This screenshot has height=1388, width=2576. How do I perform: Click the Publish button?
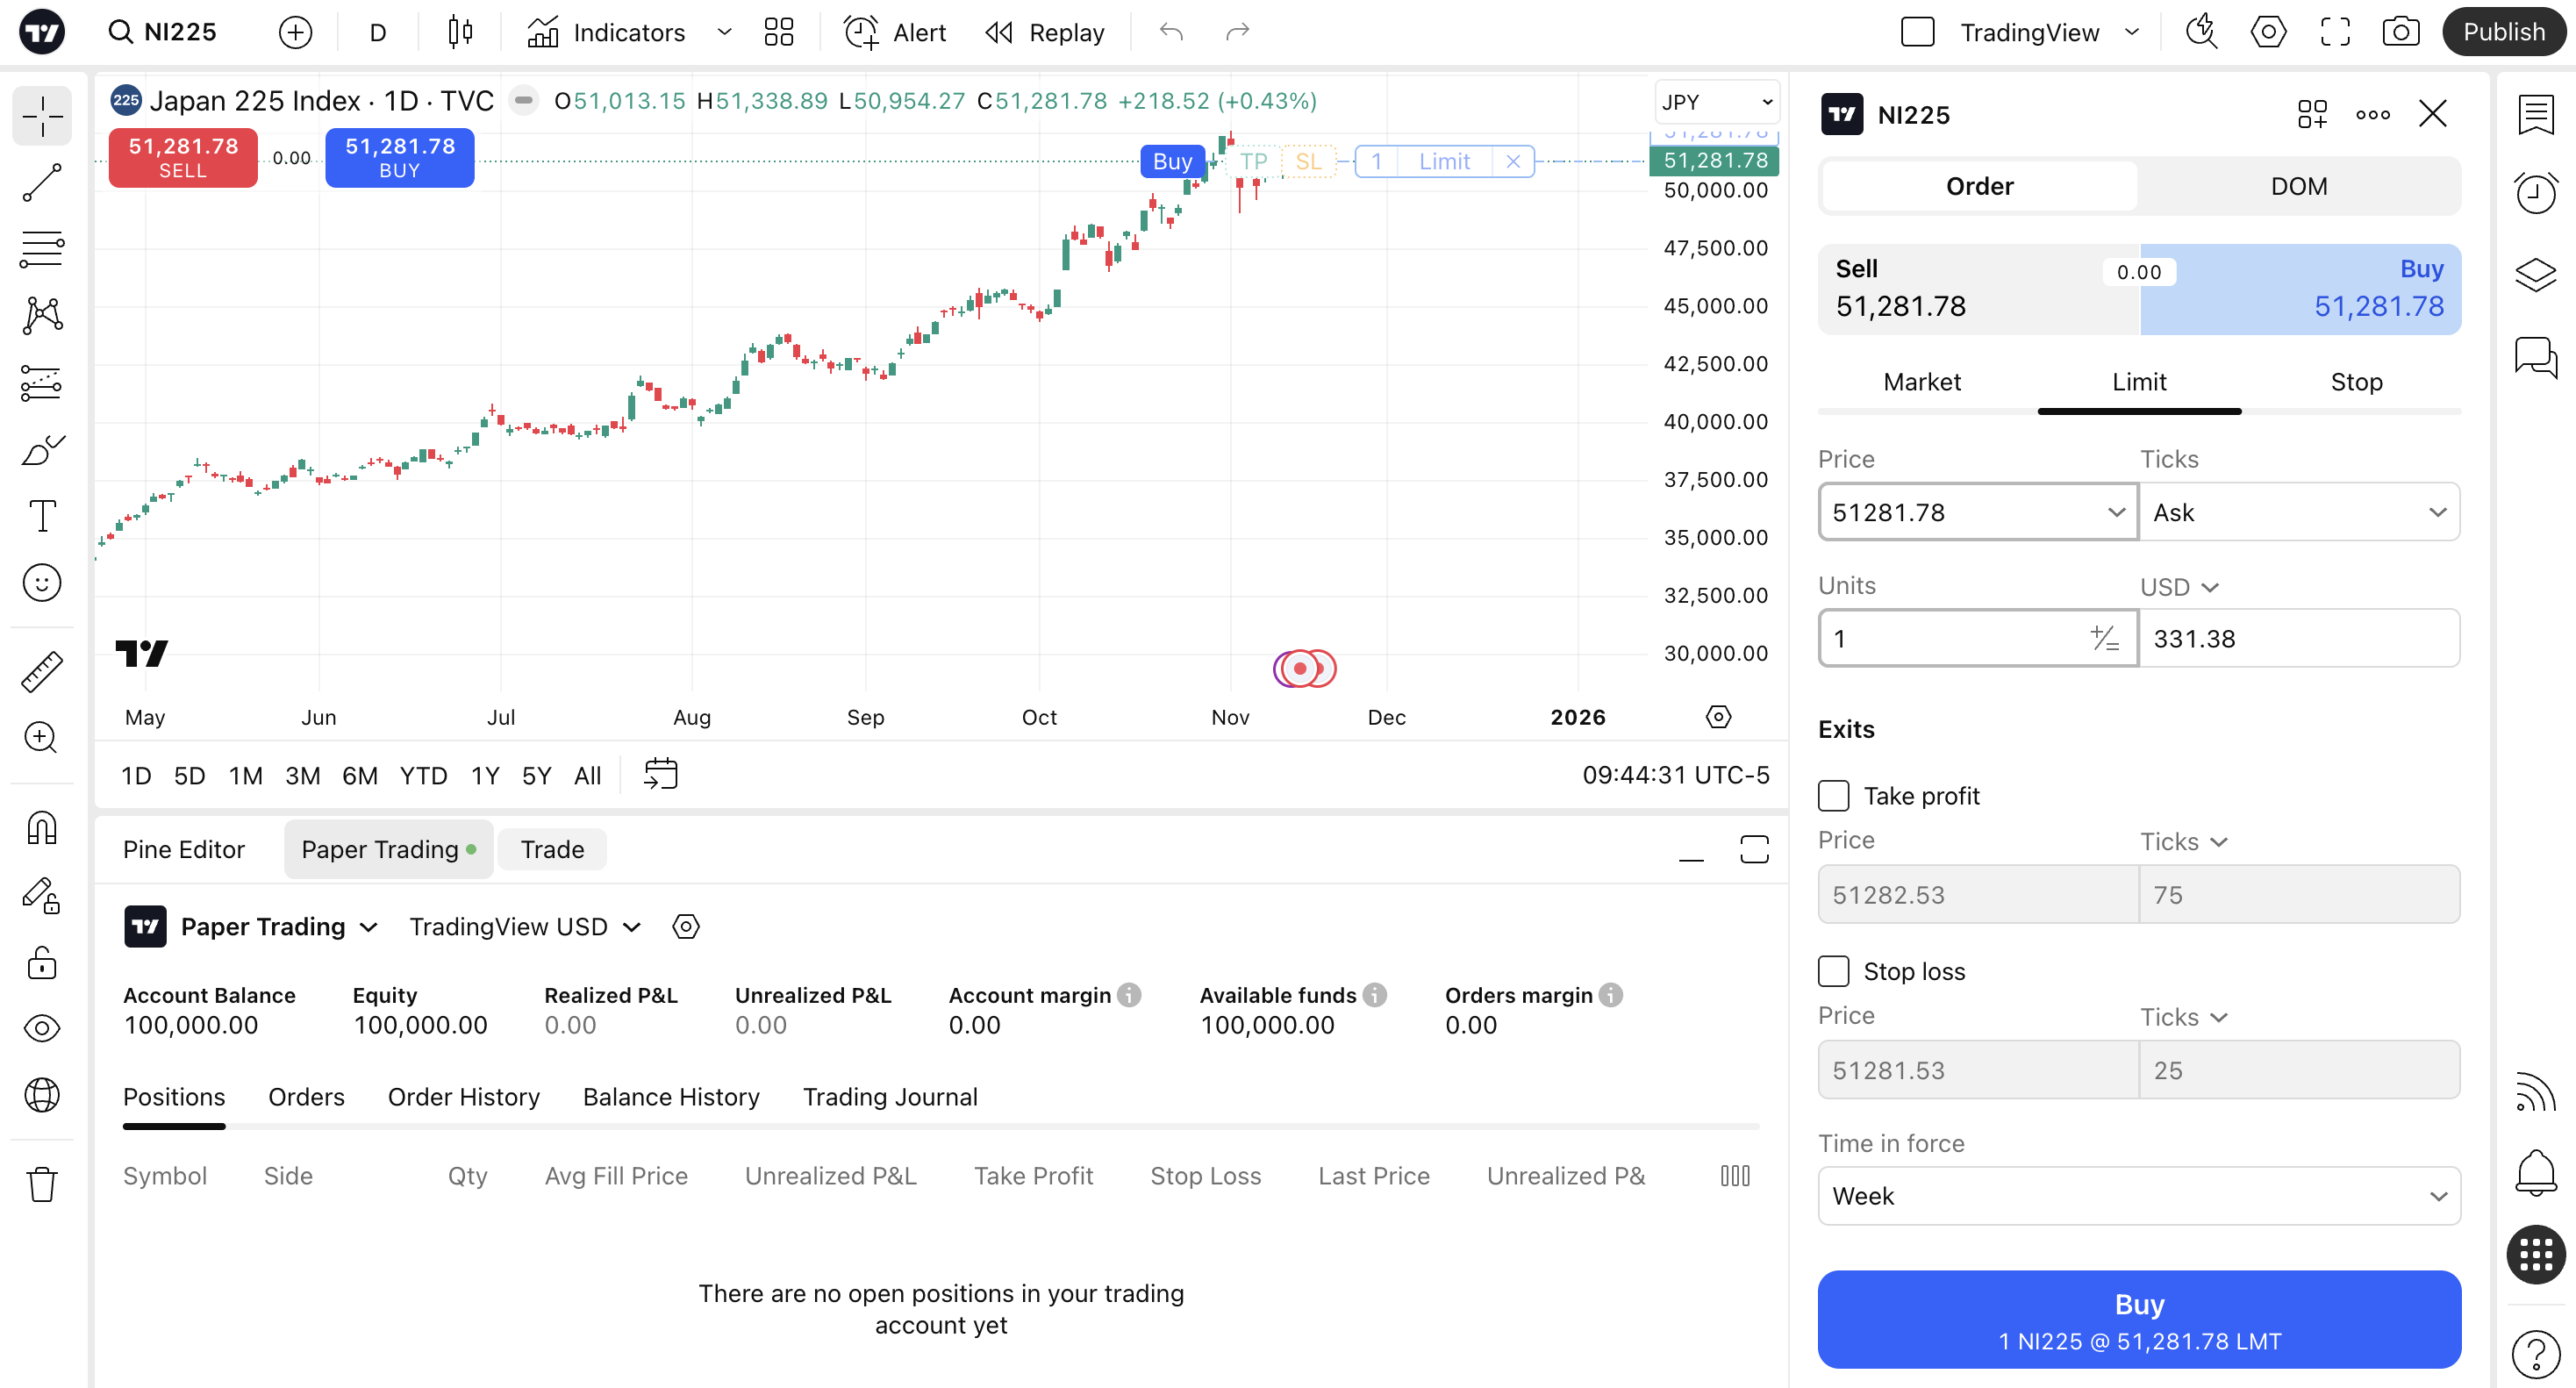[x=2503, y=32]
